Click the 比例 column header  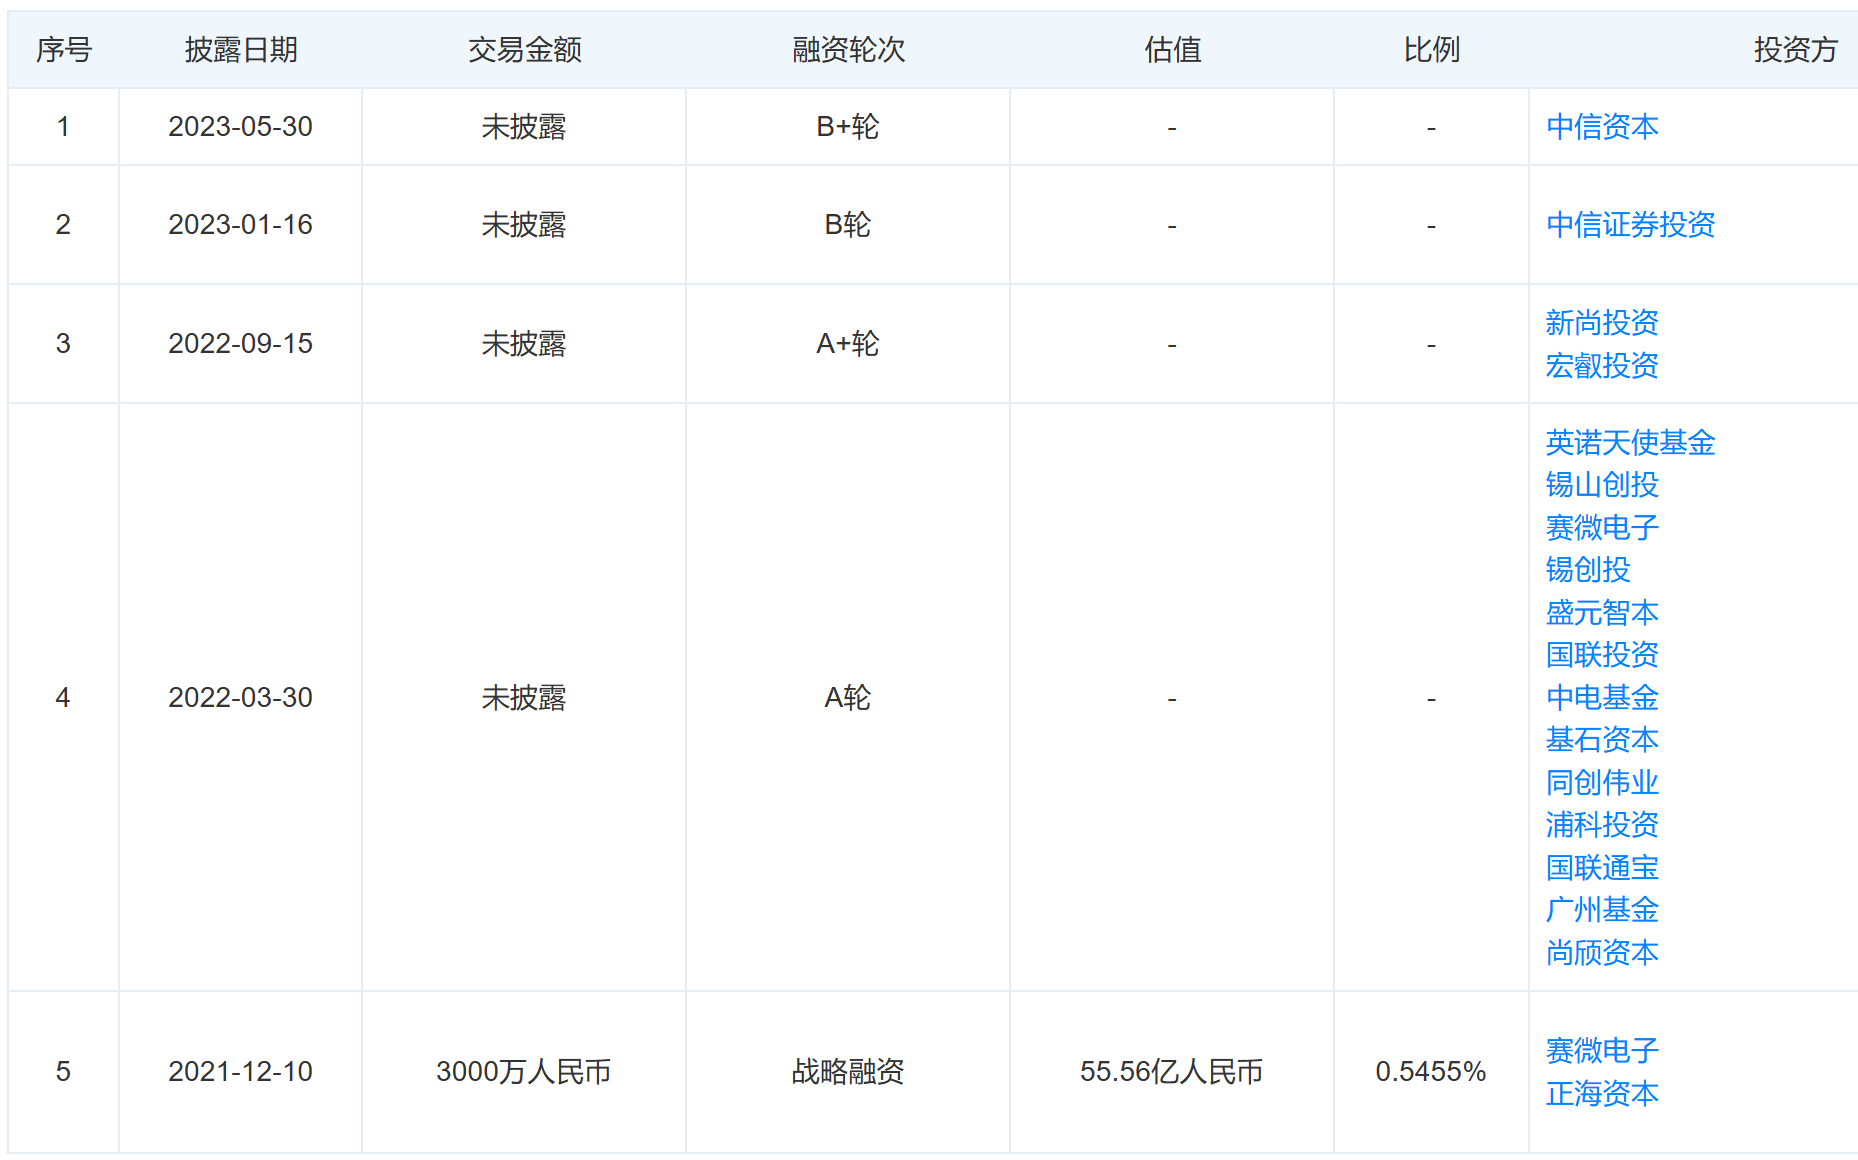point(1431,50)
